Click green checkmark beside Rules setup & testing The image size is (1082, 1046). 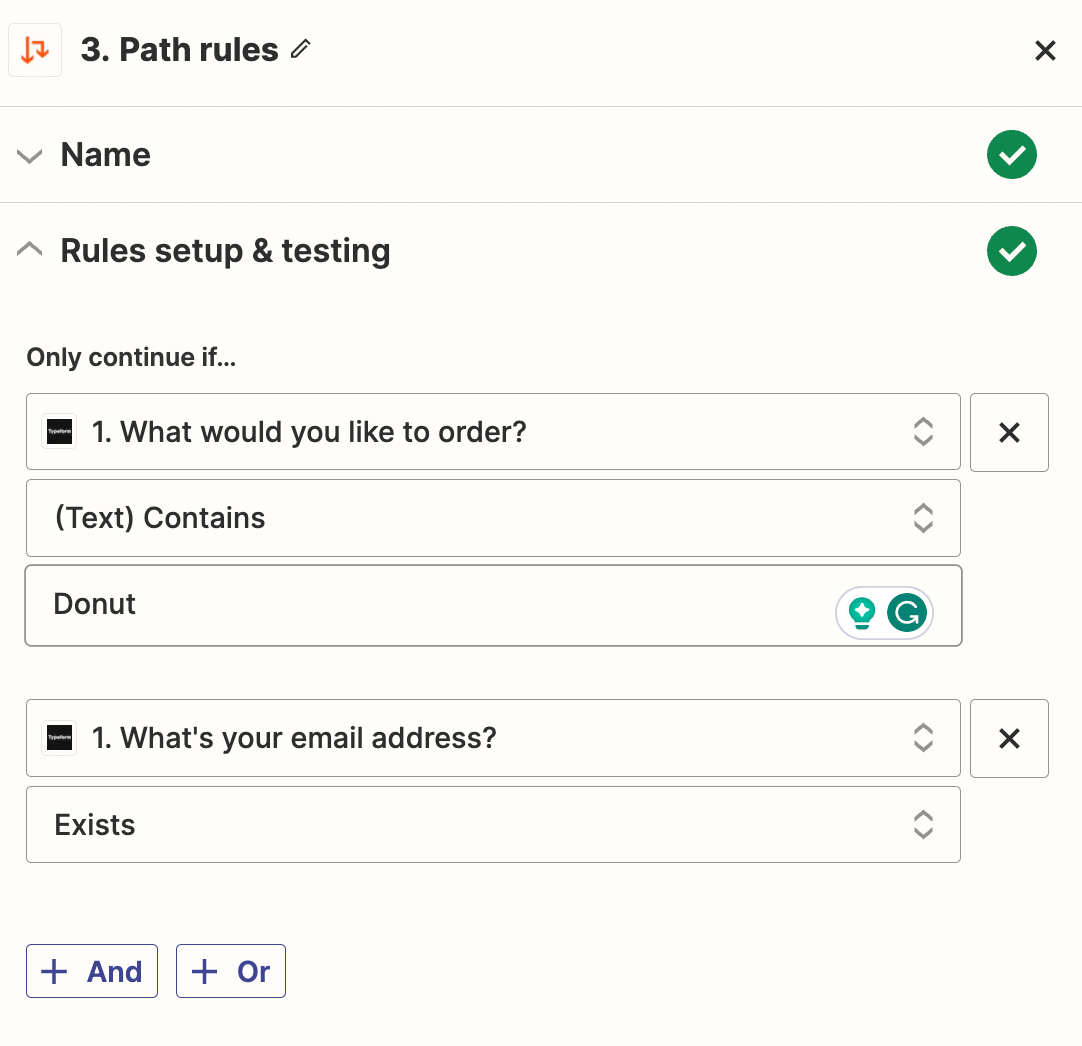[1011, 251]
